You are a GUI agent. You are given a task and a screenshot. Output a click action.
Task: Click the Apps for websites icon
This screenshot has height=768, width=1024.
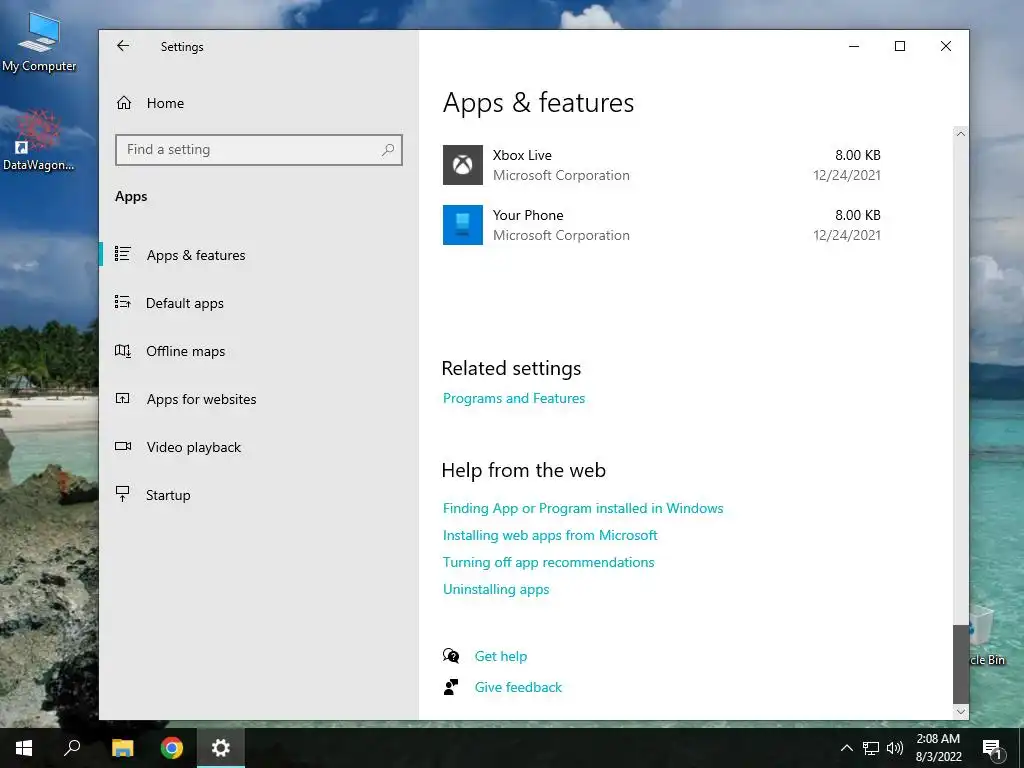pos(123,398)
